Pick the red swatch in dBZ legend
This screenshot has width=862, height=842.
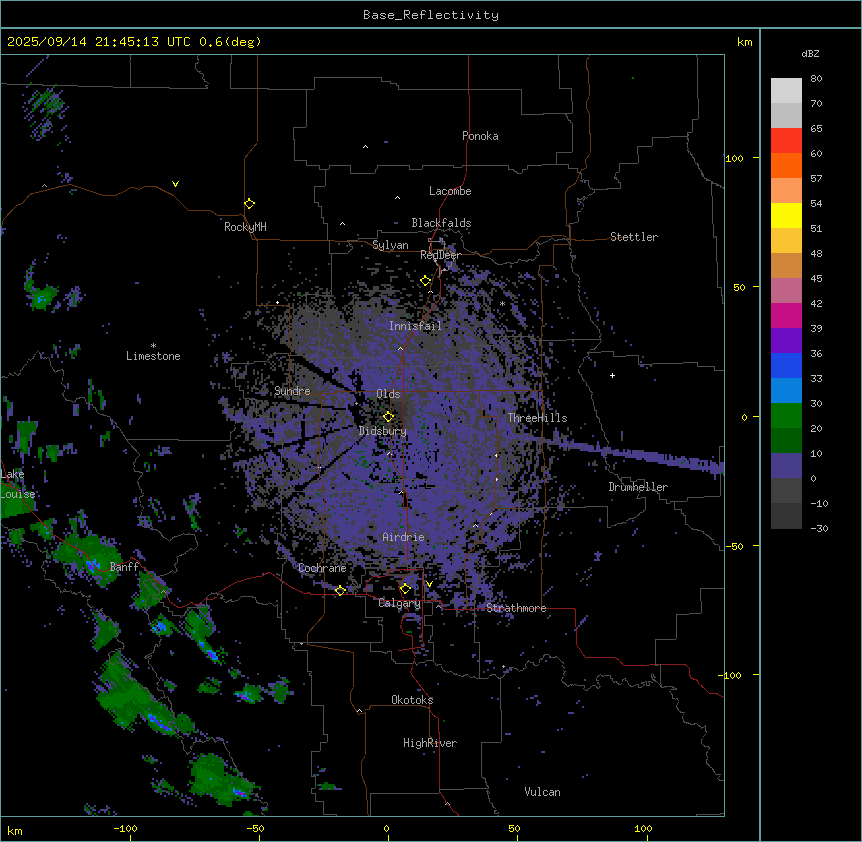coord(786,140)
